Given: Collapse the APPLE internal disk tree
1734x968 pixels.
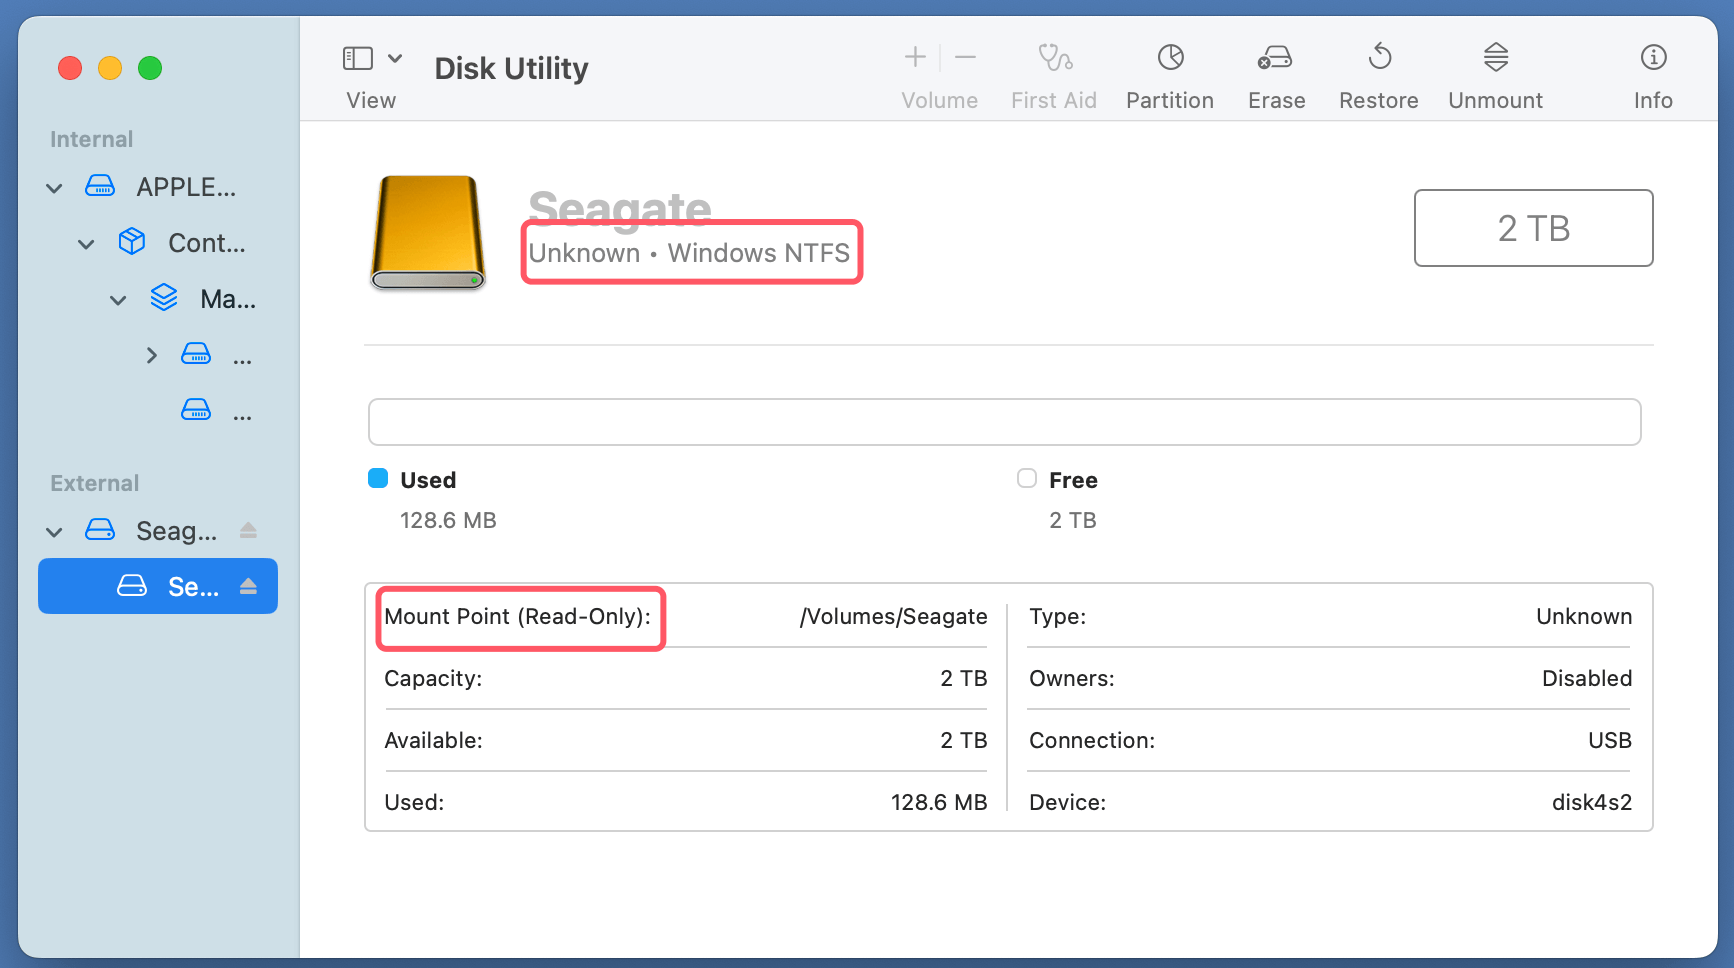Looking at the screenshot, I should (x=54, y=187).
